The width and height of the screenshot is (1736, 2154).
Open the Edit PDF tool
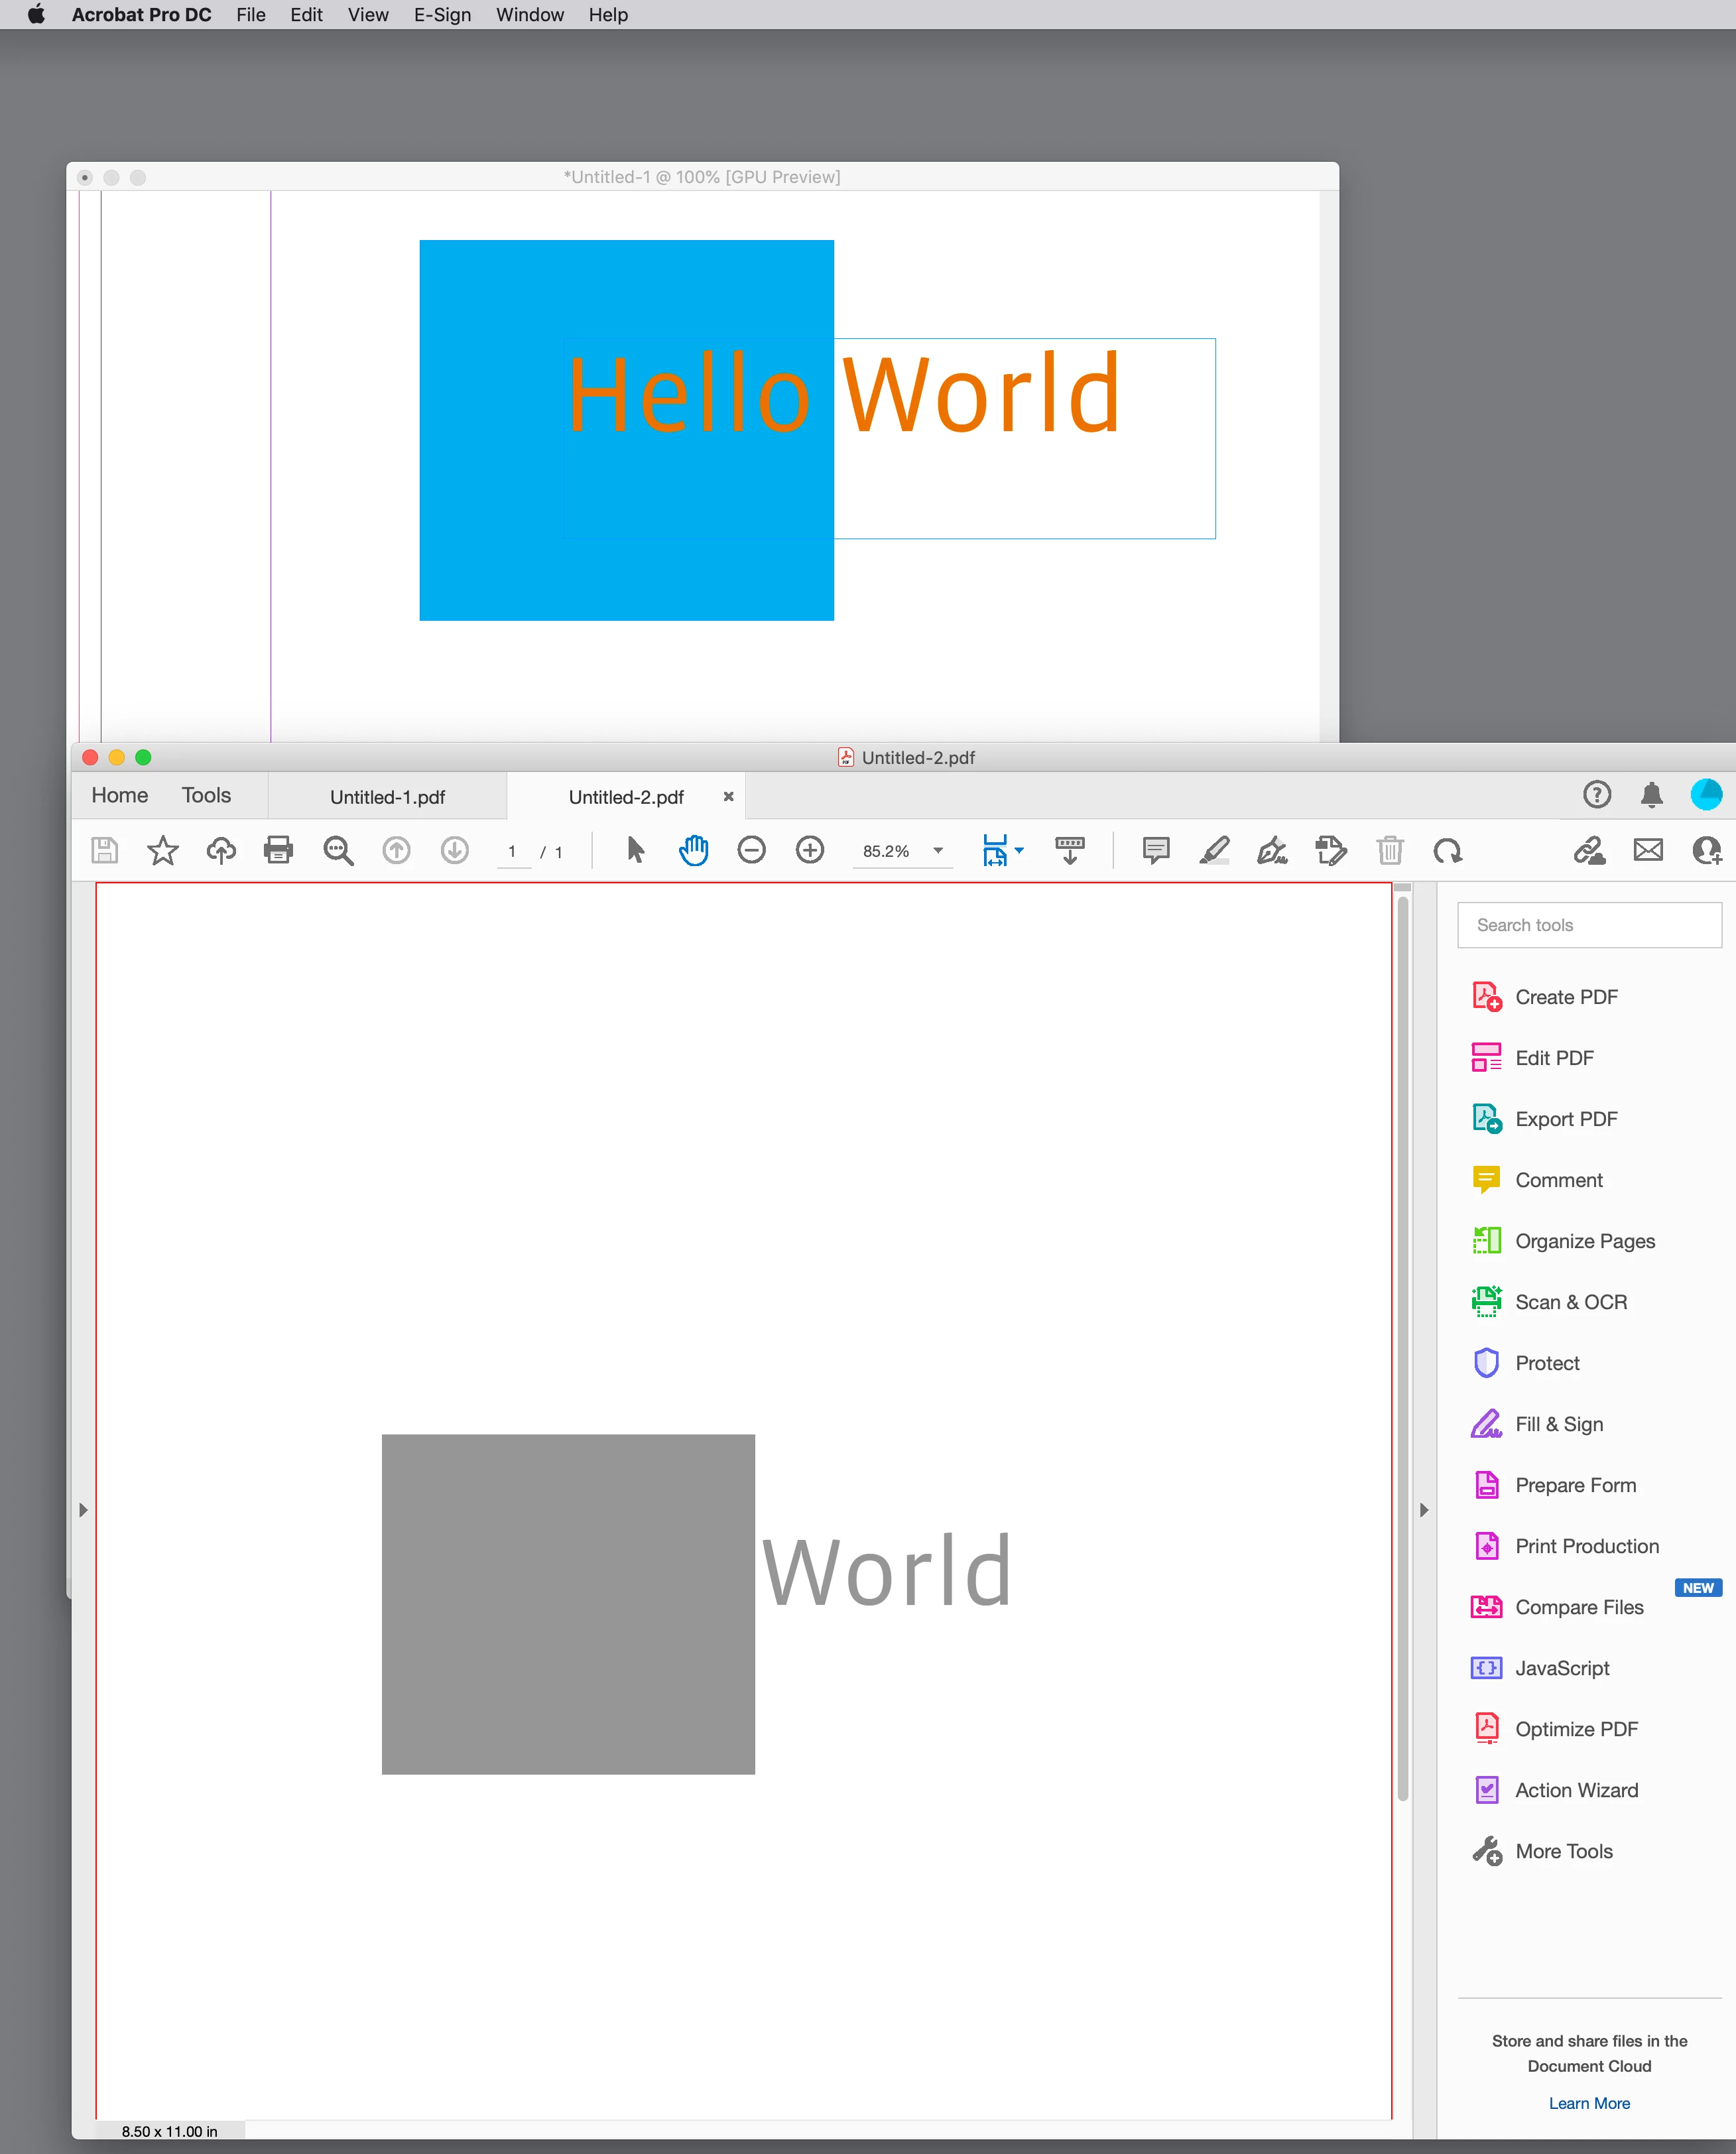pos(1553,1058)
